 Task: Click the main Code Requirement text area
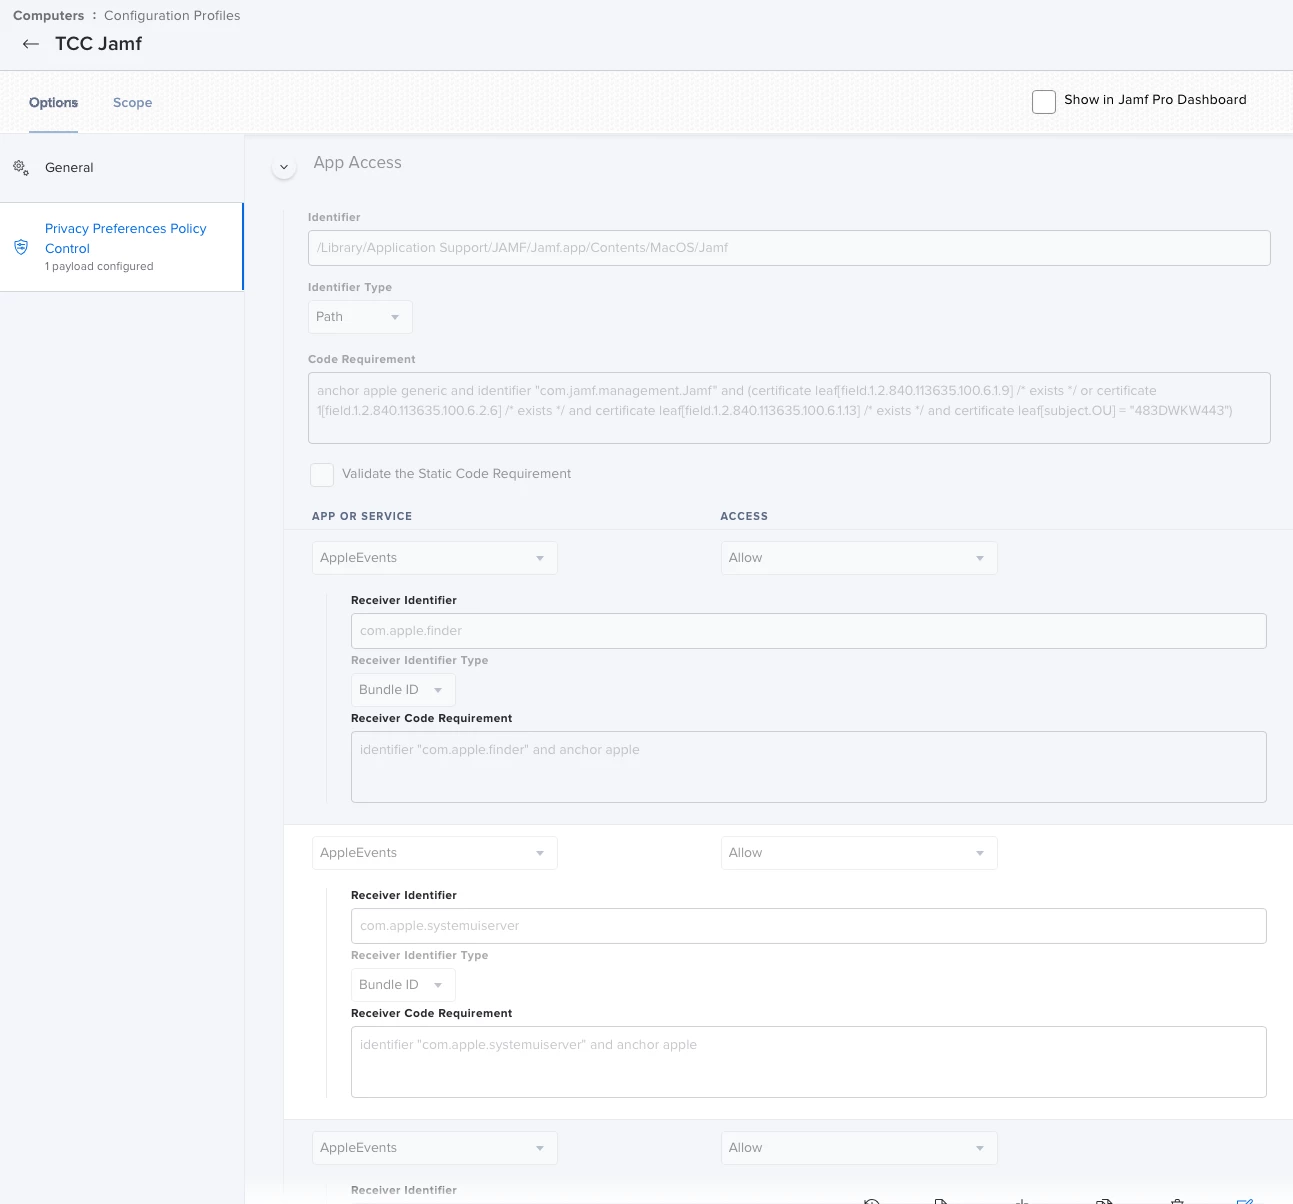coord(789,408)
